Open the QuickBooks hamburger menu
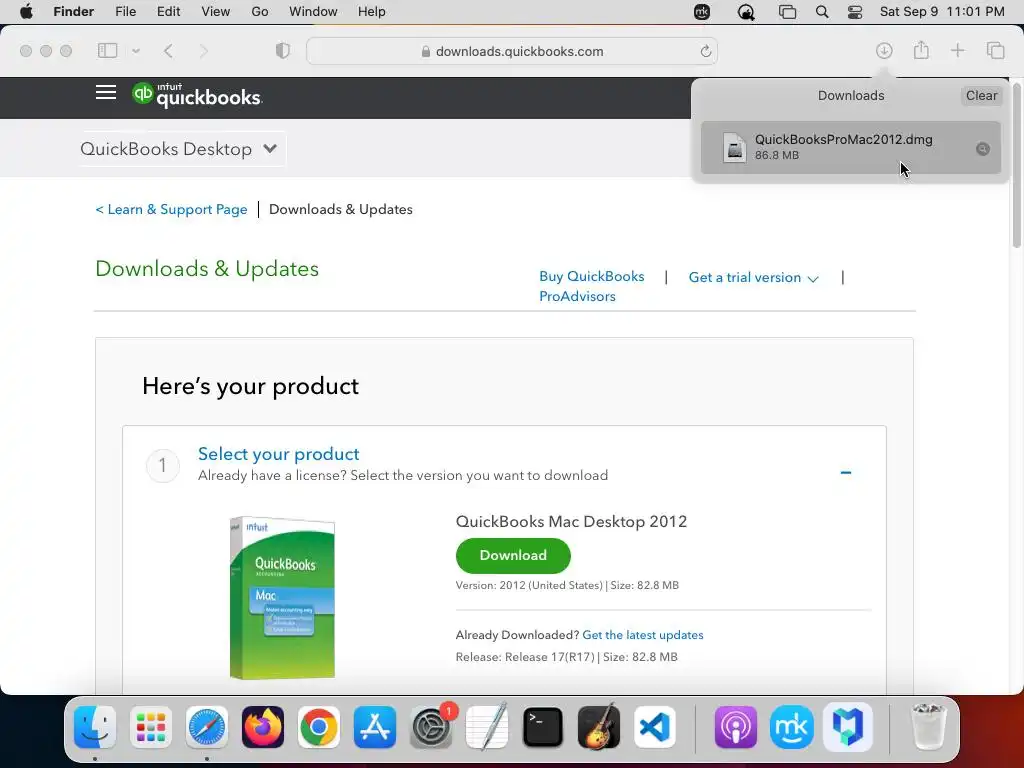 pos(106,92)
